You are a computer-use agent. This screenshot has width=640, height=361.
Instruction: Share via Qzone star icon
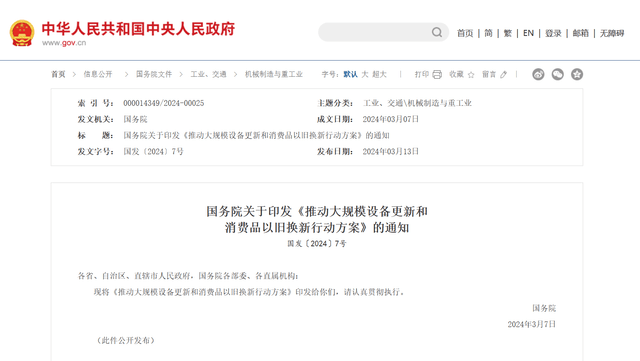(577, 74)
